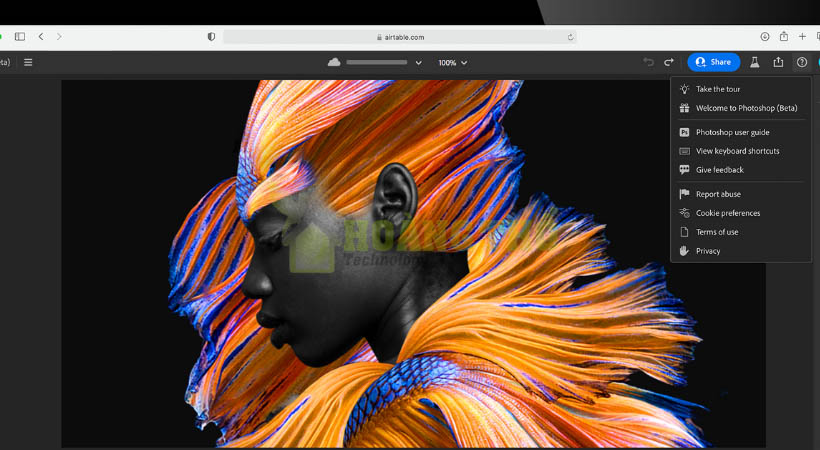Open Cookie preferences
This screenshot has width=820, height=450.
click(x=741, y=213)
